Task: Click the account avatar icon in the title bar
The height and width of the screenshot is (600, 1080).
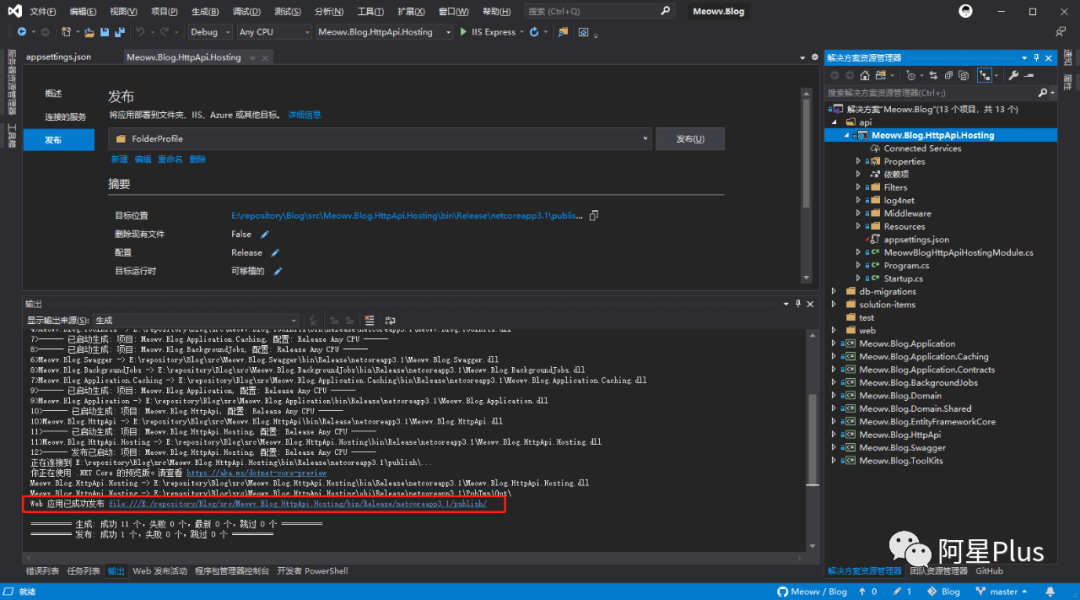Action: (x=966, y=11)
